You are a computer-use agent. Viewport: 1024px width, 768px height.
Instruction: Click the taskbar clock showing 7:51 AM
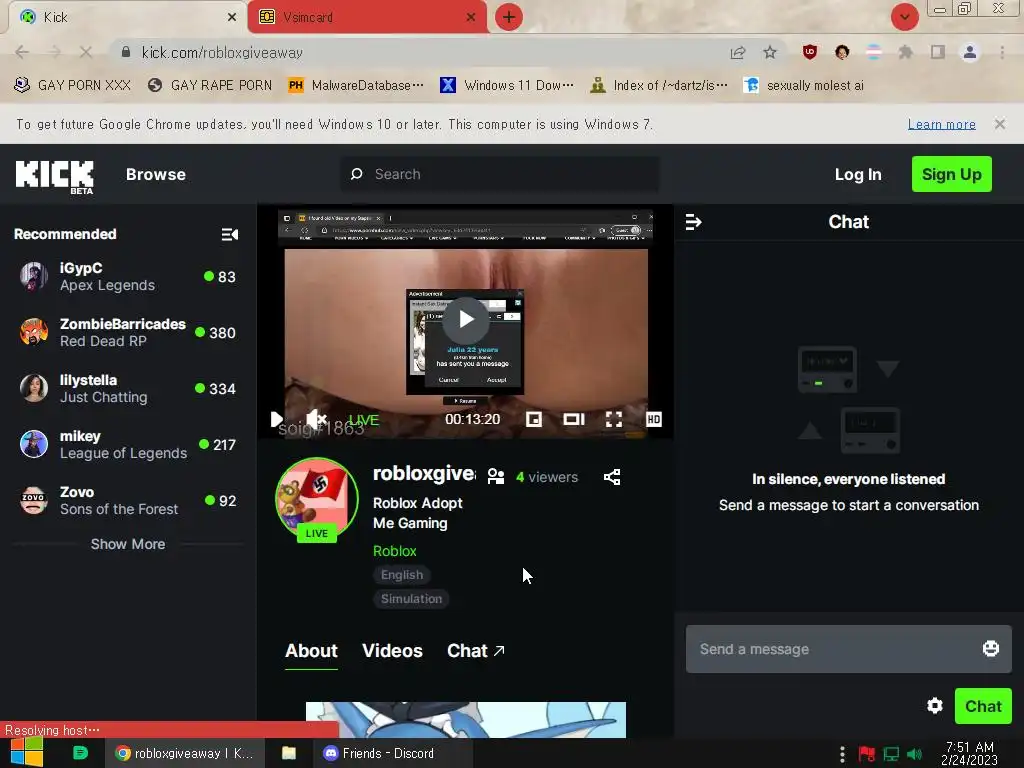(x=969, y=753)
